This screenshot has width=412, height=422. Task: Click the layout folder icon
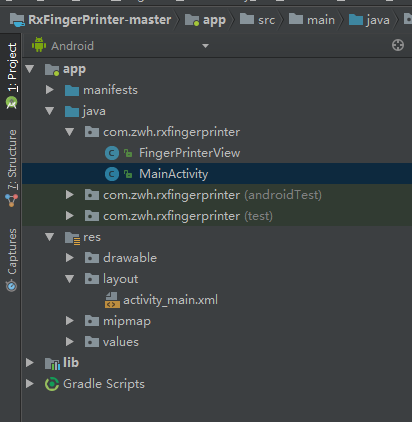point(92,279)
